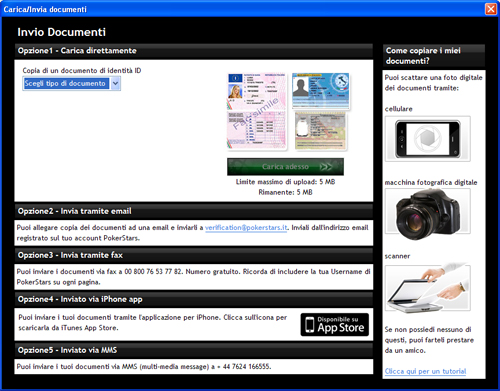Screen dimensions: 500x391
Task: Click the 'Carica adesso' upload button
Action: click(x=285, y=167)
